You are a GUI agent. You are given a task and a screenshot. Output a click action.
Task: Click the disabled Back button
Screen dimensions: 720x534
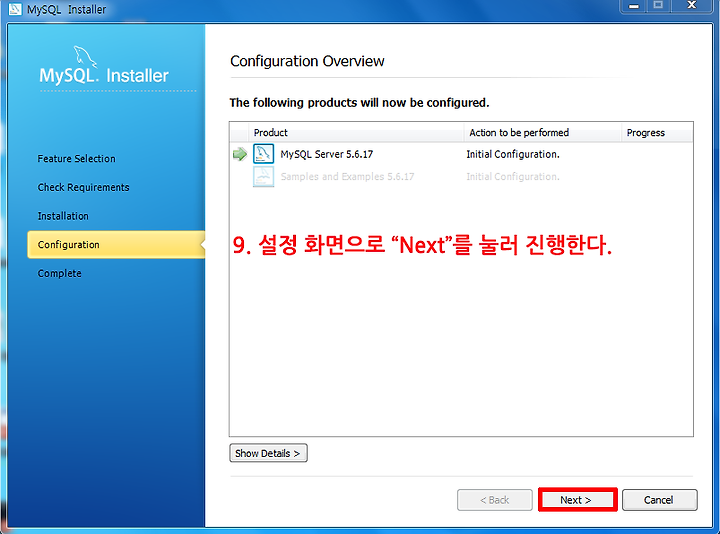[x=495, y=500]
